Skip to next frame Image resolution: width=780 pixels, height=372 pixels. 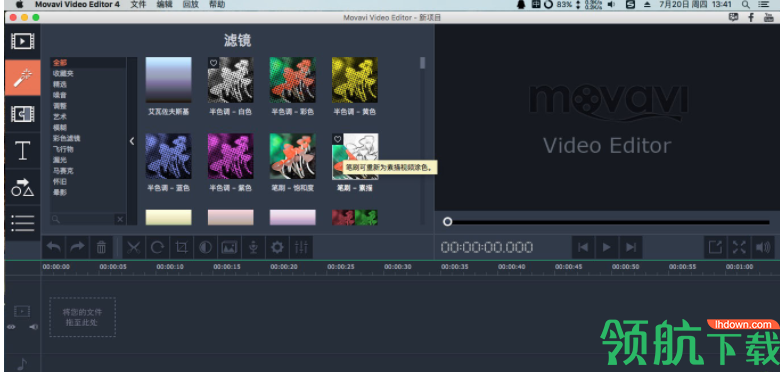pos(631,247)
